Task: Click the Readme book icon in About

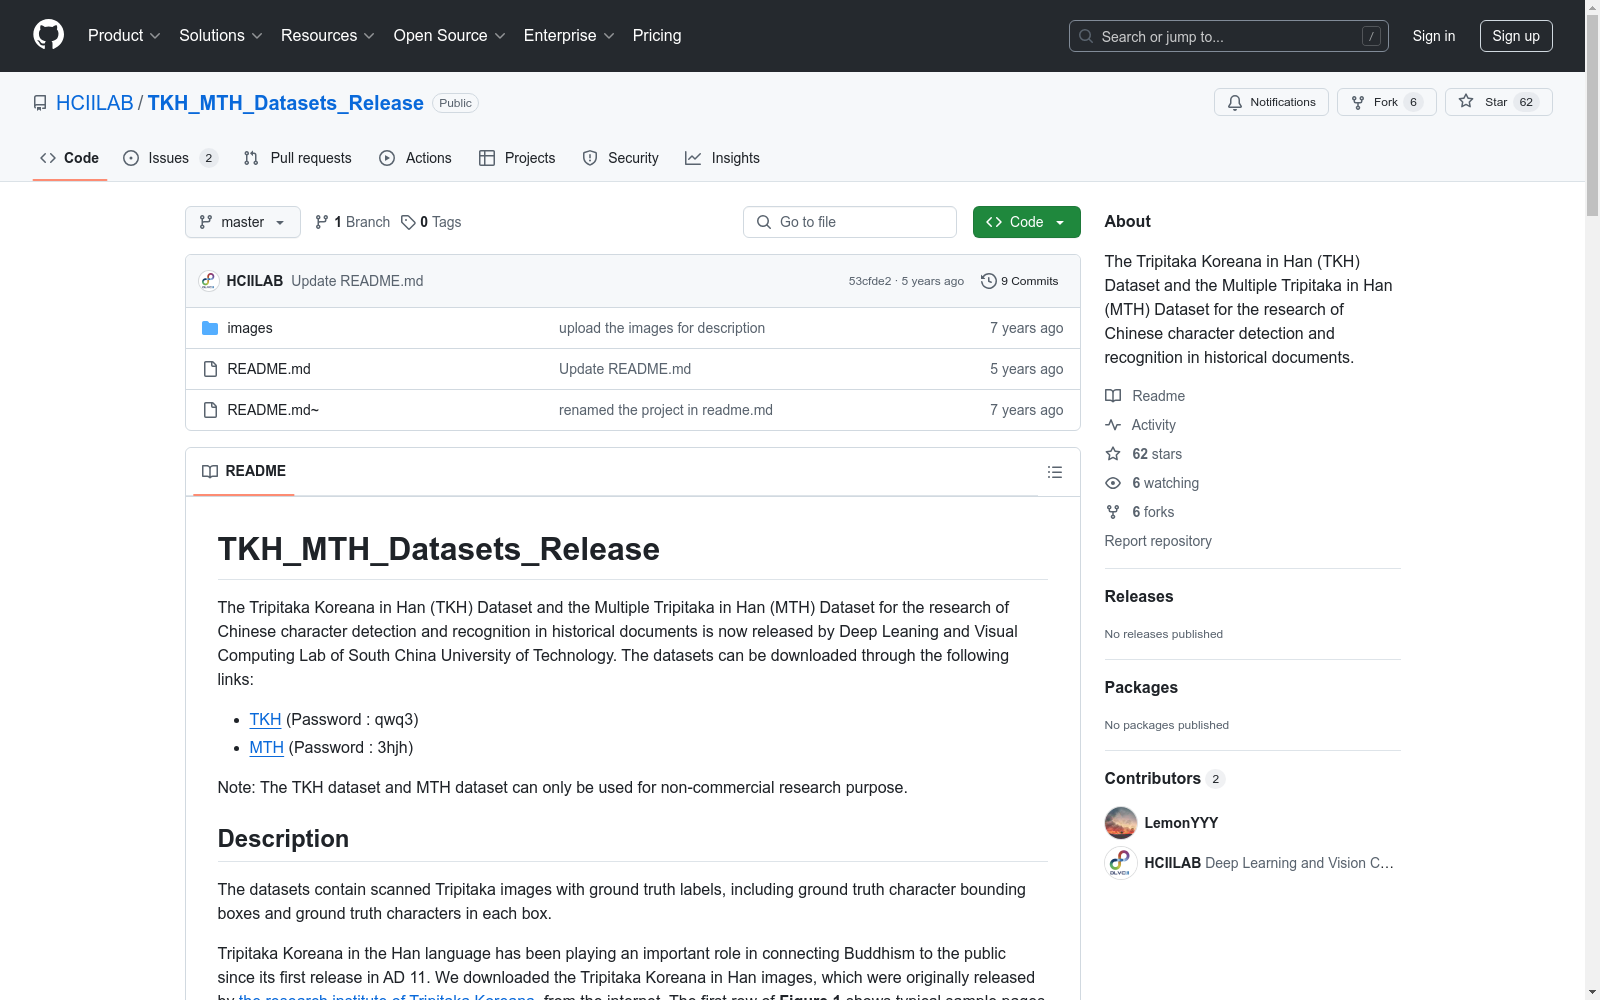Action: click(x=1113, y=396)
